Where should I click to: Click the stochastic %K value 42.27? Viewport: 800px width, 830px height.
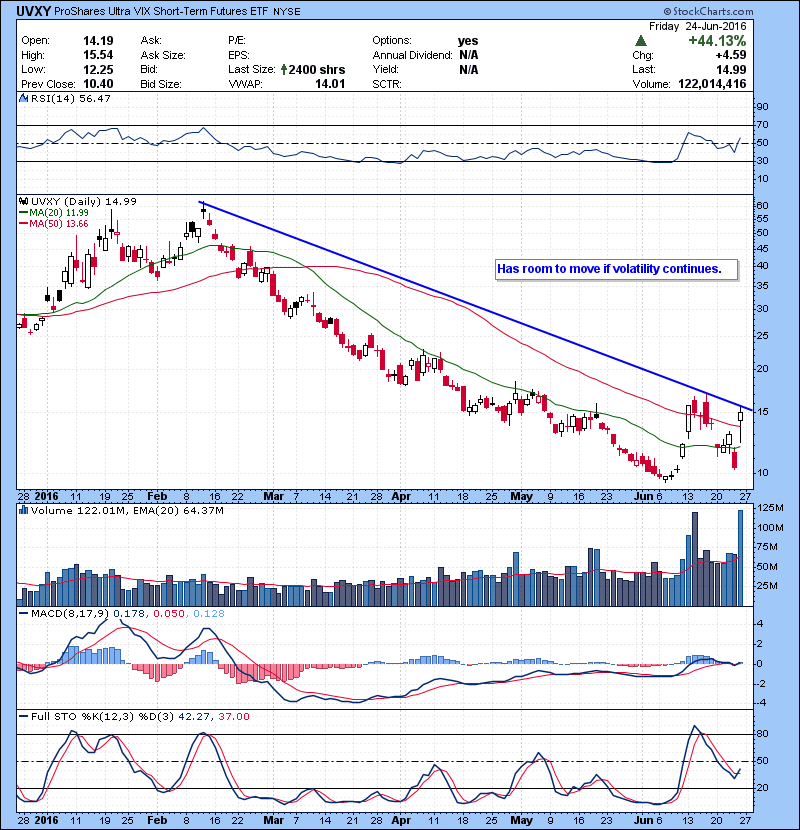pos(194,716)
